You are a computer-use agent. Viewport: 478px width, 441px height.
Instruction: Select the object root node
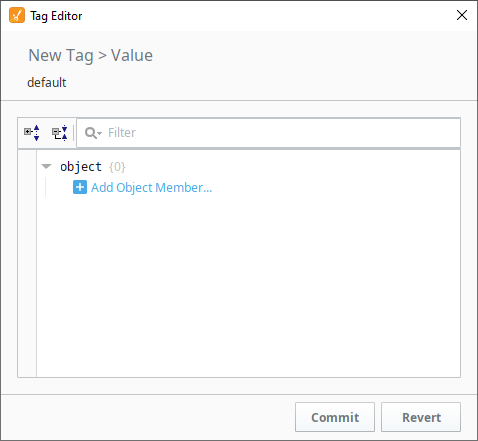(x=81, y=166)
